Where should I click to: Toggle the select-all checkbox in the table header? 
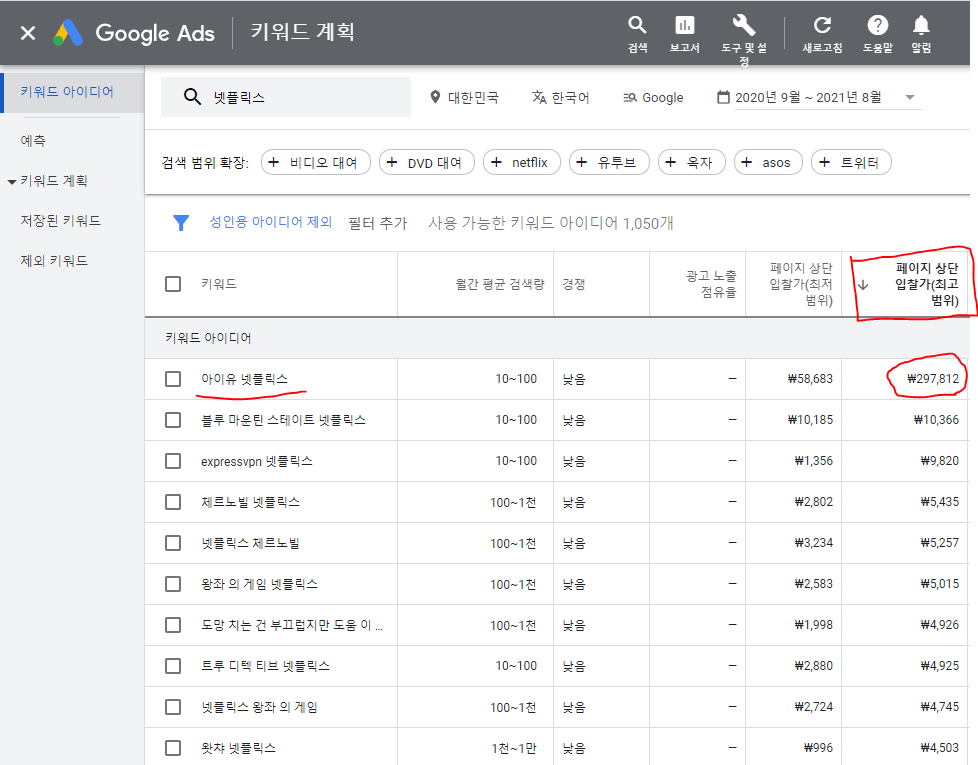(173, 284)
